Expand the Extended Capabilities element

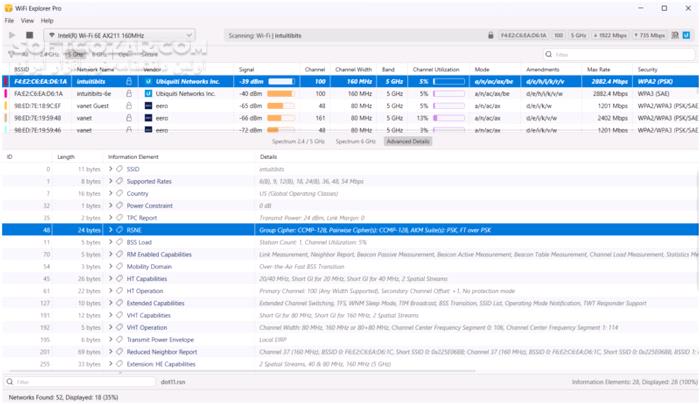(x=110, y=303)
